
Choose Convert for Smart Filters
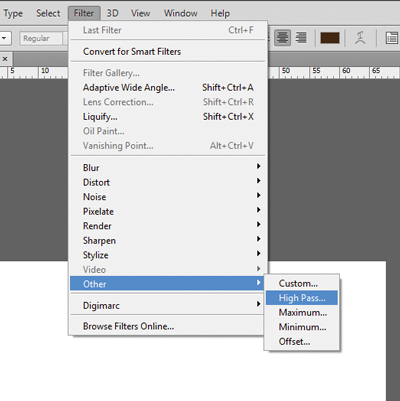(x=168, y=52)
